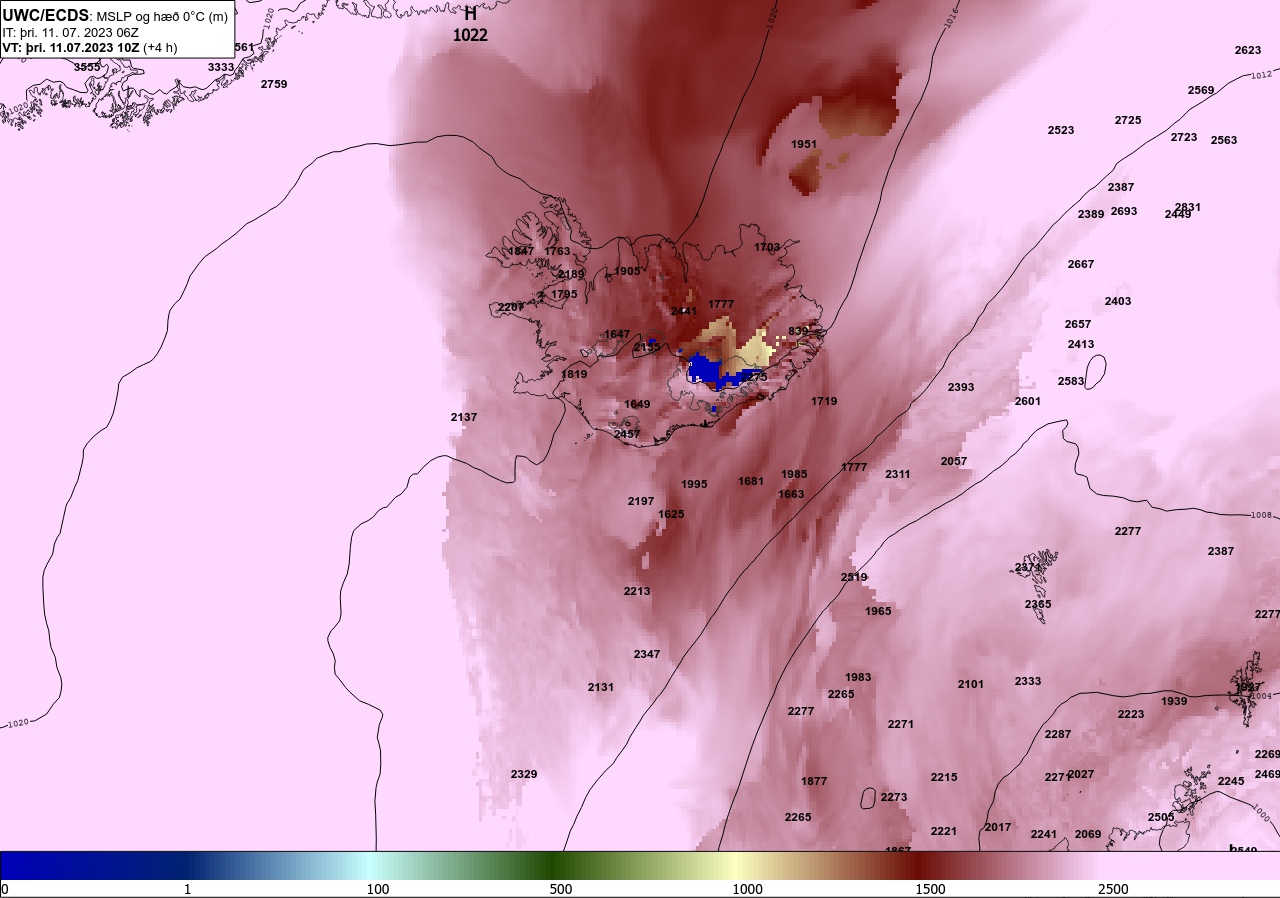The height and width of the screenshot is (898, 1280).
Task: Click the value 2137 west of Iceland
Action: click(x=464, y=417)
